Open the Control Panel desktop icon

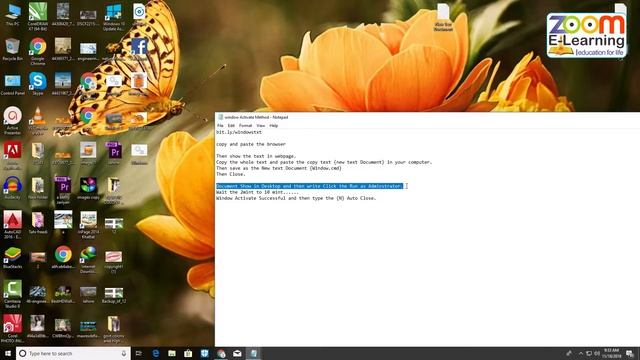13,84
